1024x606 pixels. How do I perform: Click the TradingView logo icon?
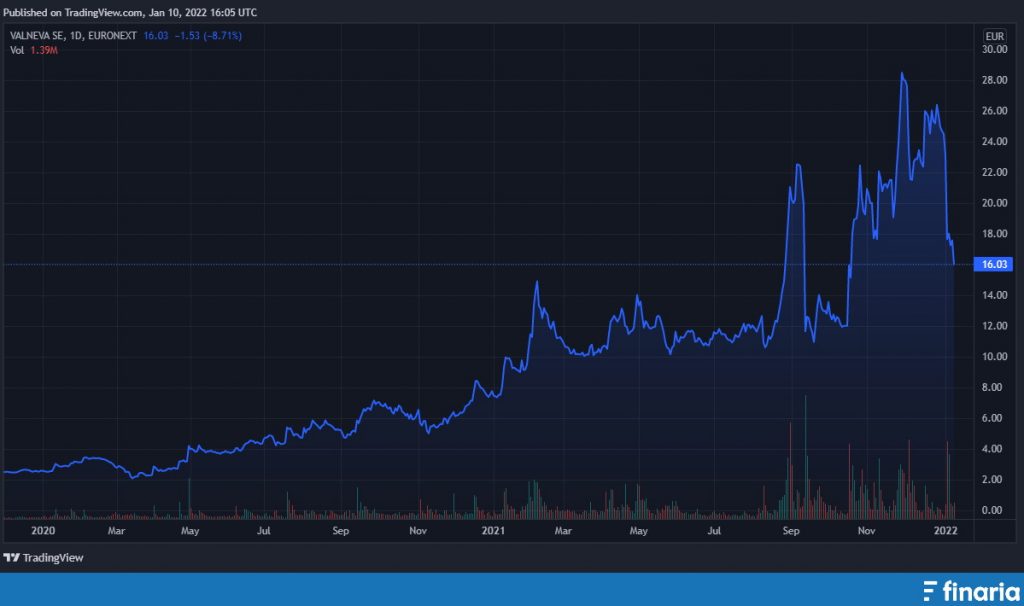12,558
